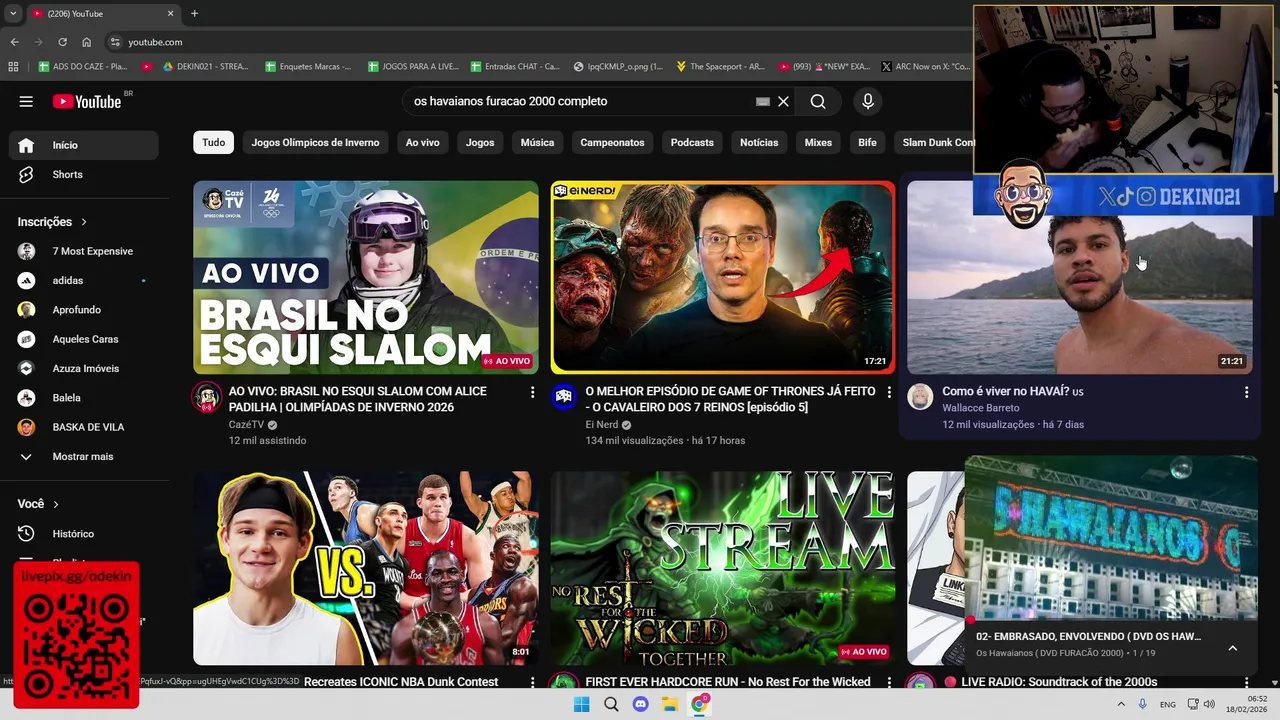Open Ei Nerd channel avatar
The width and height of the screenshot is (1280, 720).
pos(564,397)
